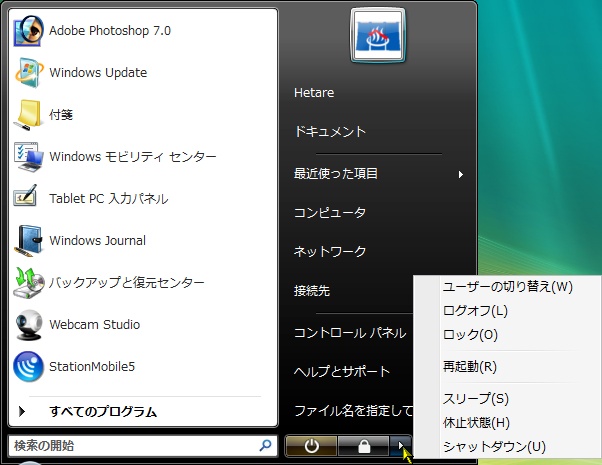602x465 pixels.
Task: Choose 休止状態(H) menu entry
Action: tap(476, 422)
